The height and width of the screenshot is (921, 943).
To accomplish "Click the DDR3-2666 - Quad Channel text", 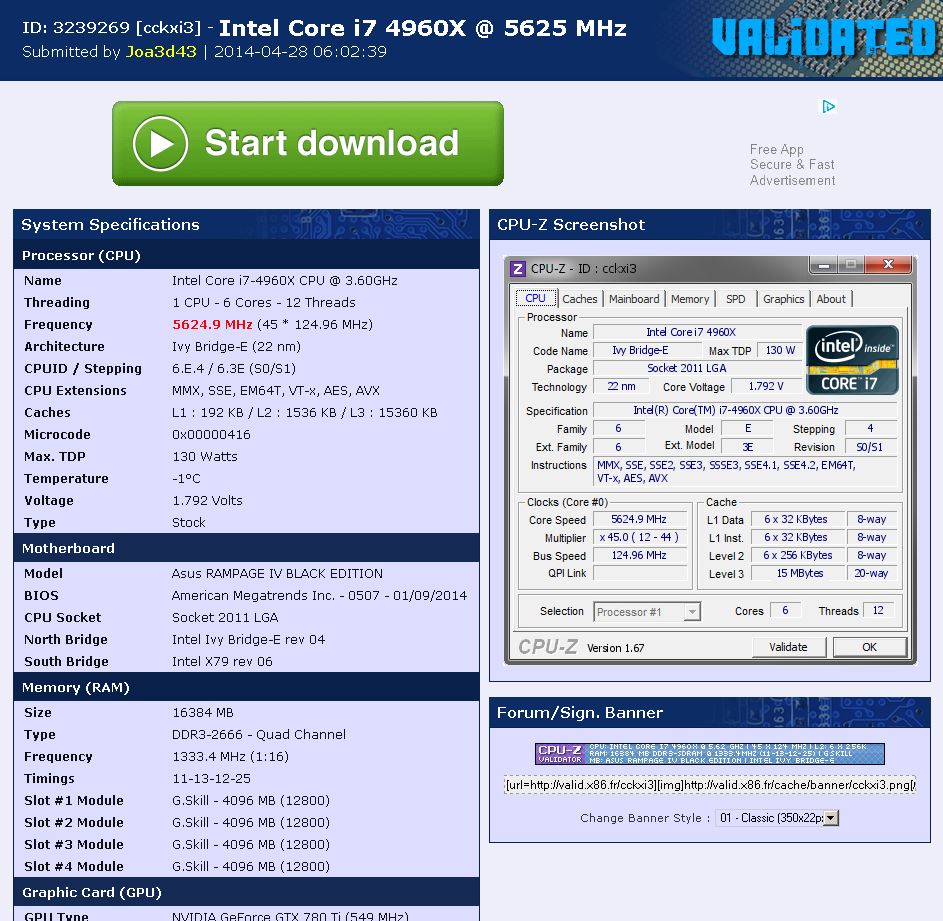I will 259,735.
